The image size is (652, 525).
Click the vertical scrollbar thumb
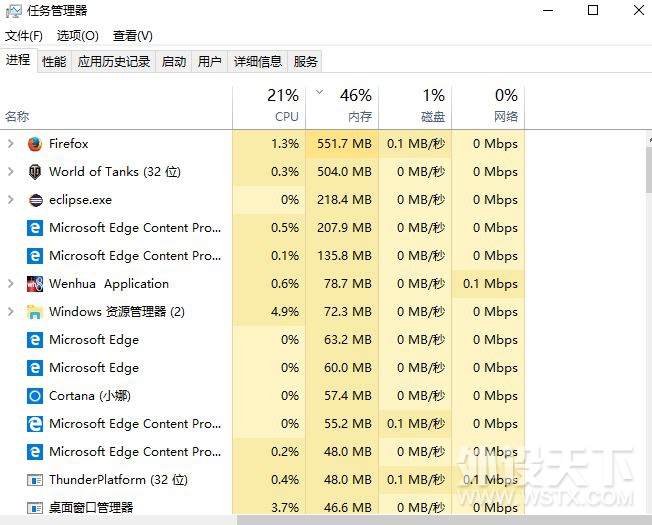(x=649, y=170)
